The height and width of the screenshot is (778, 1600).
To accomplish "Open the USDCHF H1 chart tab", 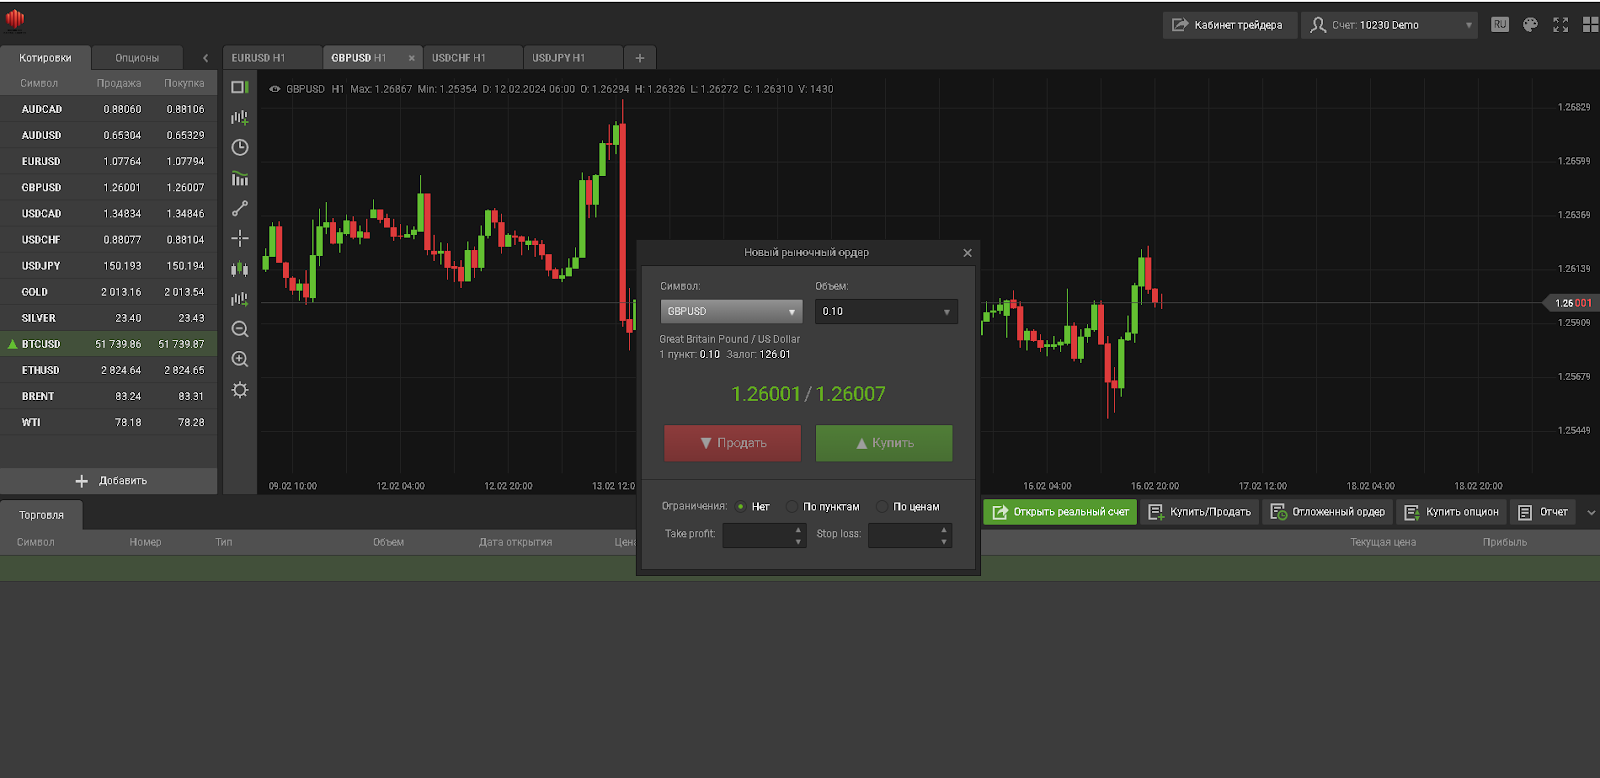I will (x=472, y=58).
